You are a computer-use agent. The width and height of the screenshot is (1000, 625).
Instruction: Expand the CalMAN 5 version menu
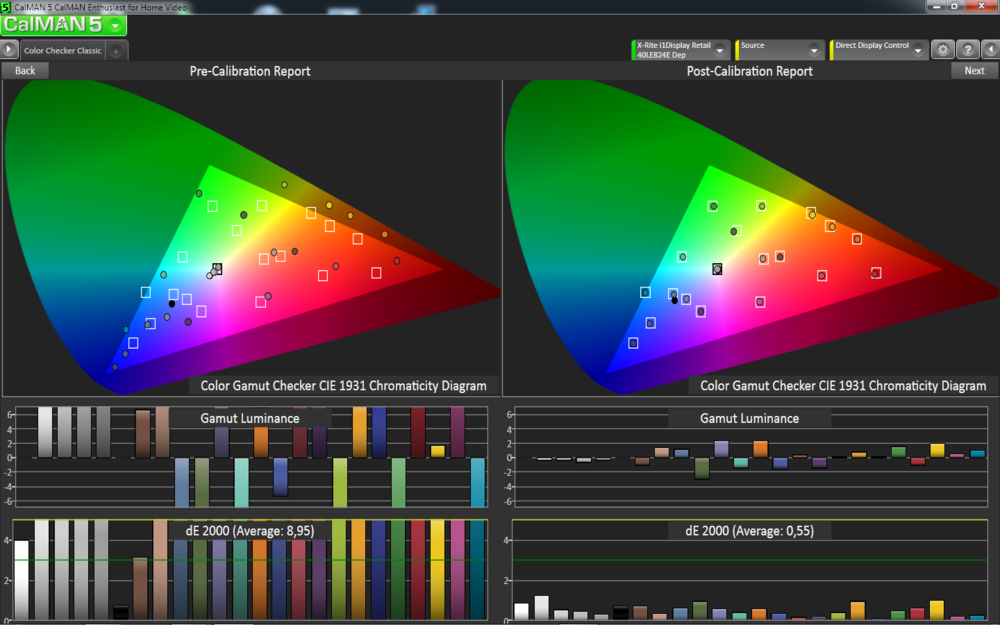pos(113,24)
